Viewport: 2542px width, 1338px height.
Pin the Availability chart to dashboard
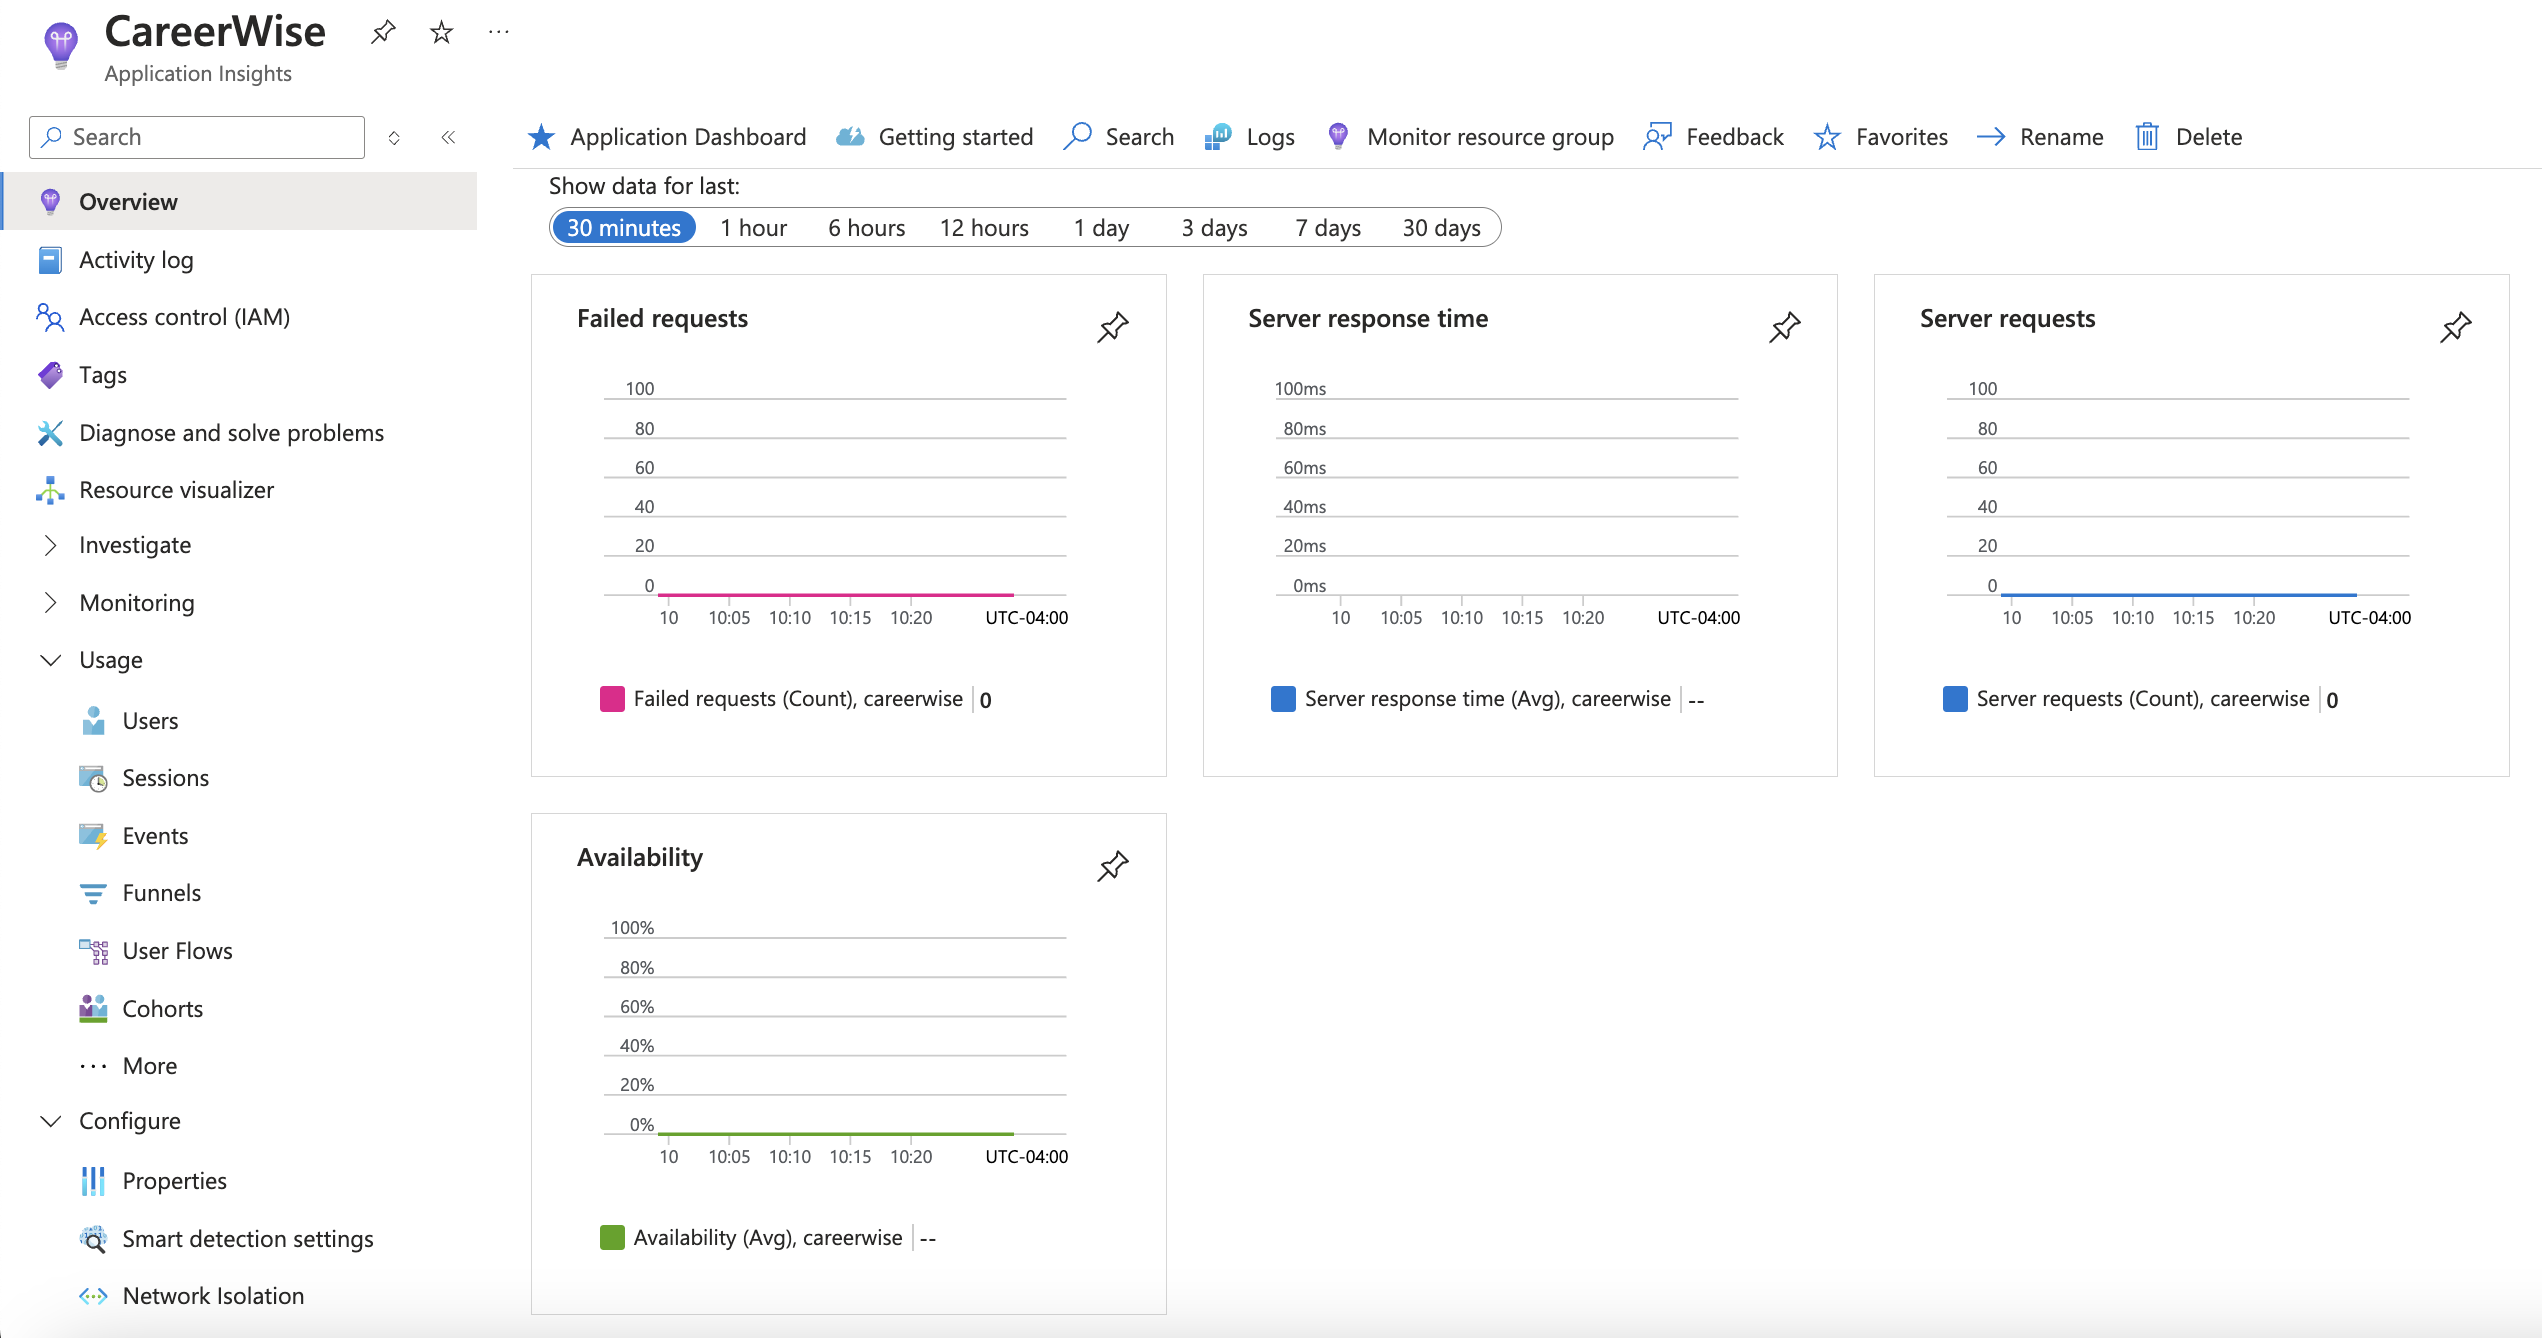point(1112,866)
